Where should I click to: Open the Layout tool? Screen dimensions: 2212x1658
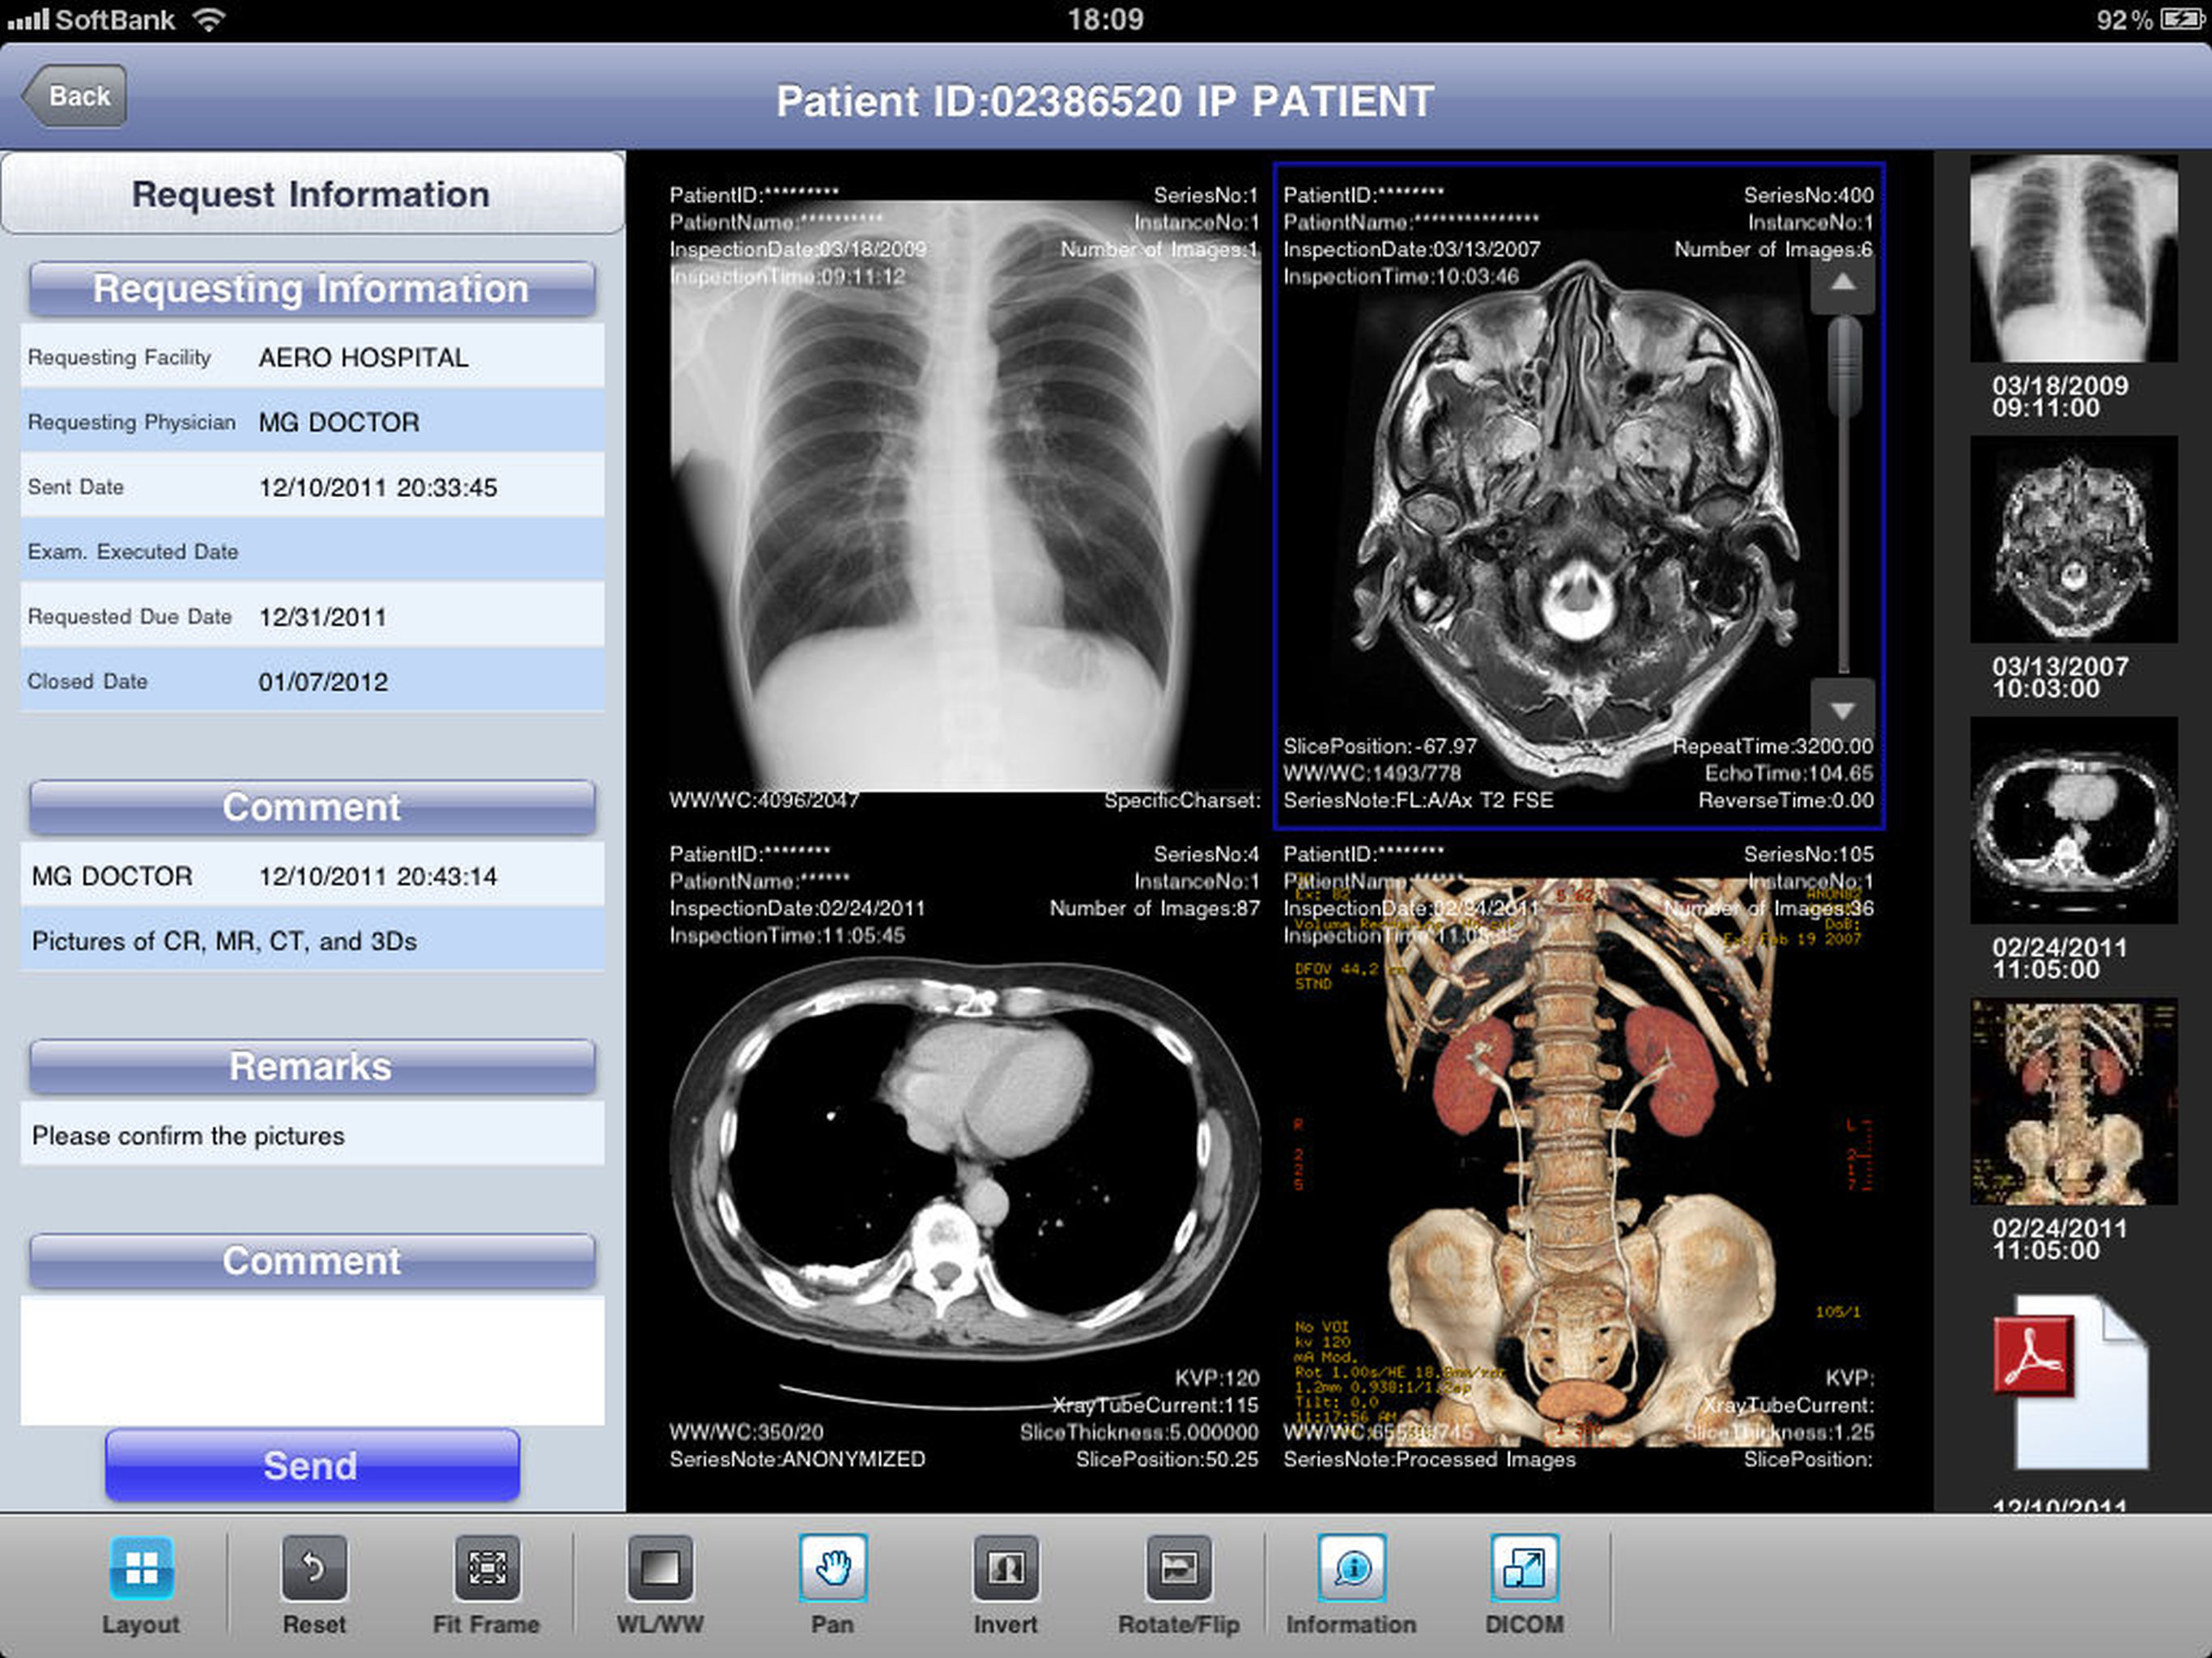[141, 1568]
